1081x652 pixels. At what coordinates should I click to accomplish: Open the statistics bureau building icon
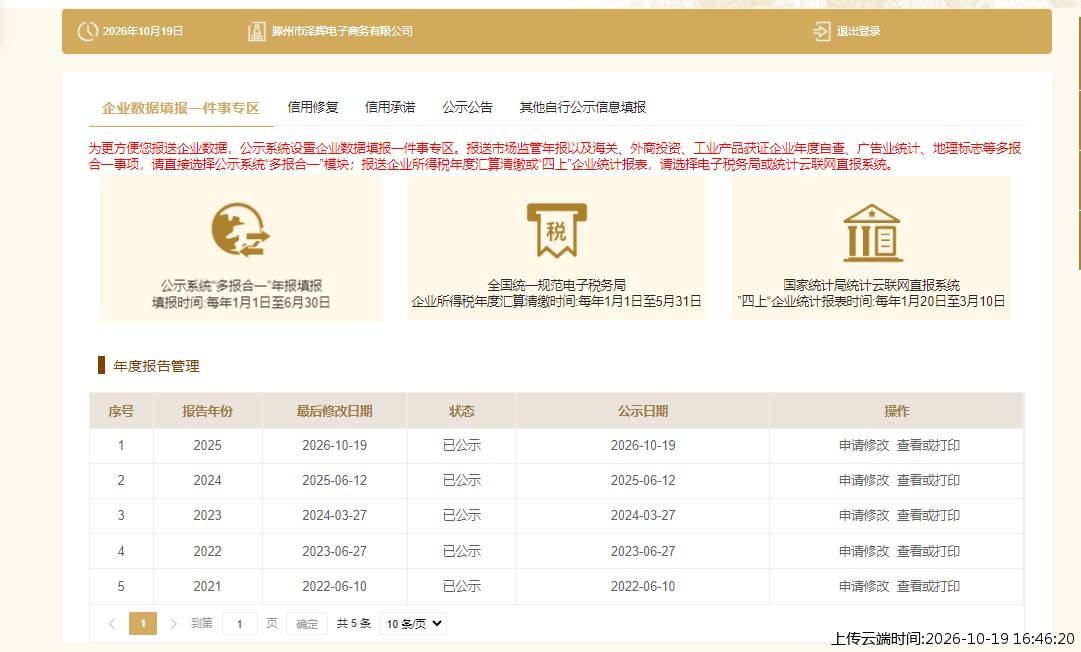[x=872, y=233]
